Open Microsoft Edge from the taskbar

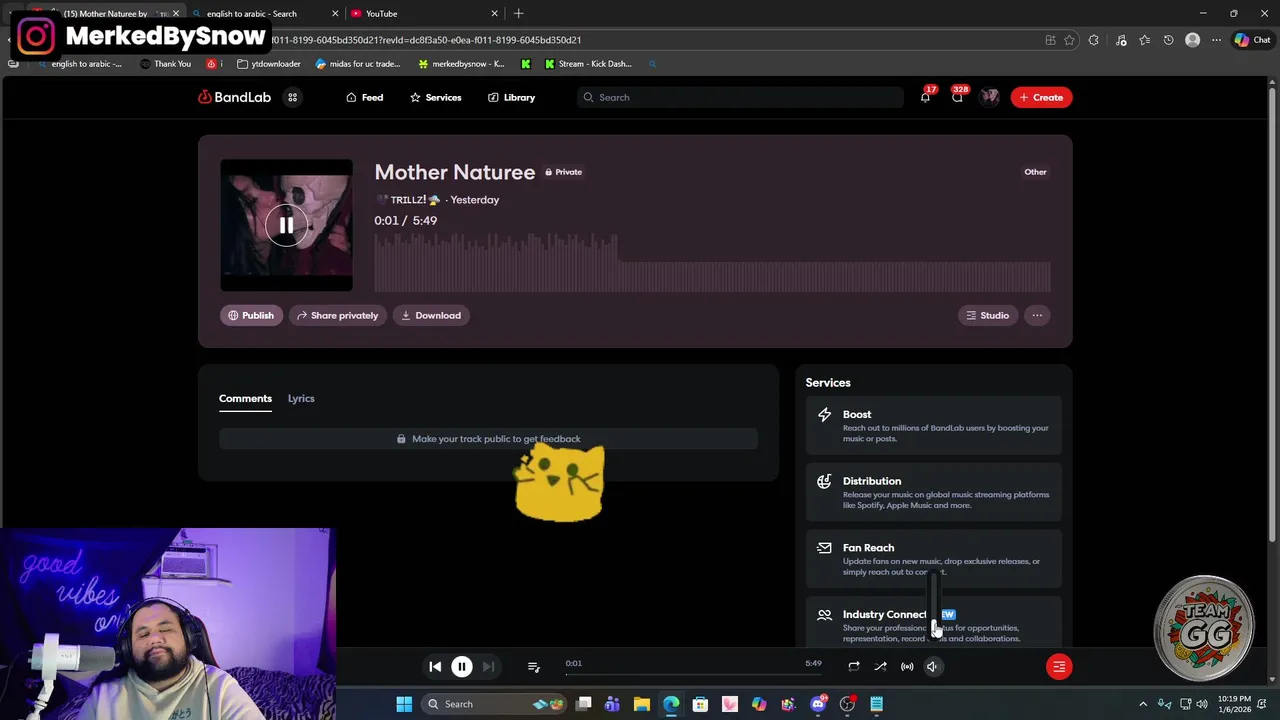coord(671,704)
